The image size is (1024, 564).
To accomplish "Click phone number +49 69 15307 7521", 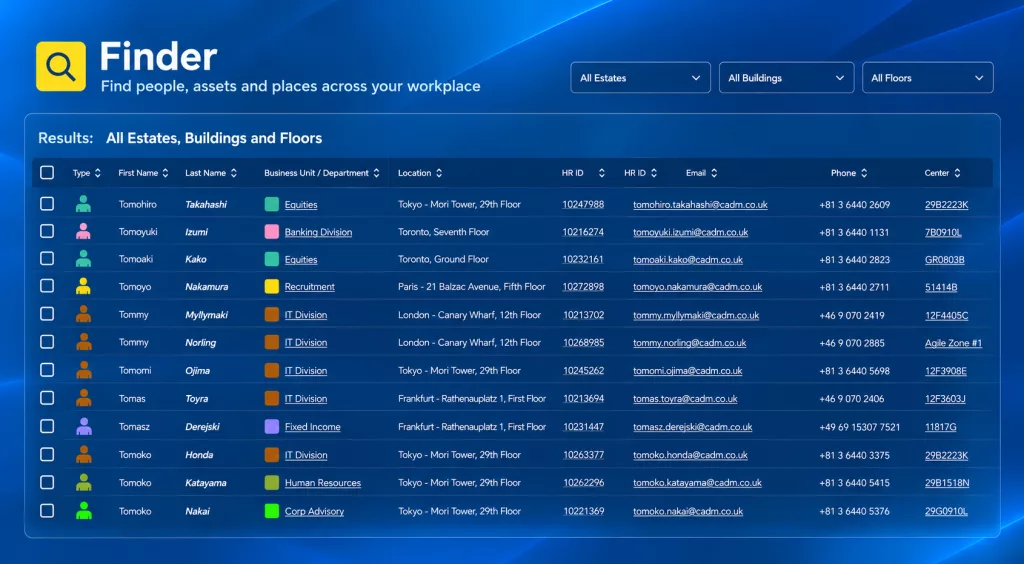I will coord(859,427).
